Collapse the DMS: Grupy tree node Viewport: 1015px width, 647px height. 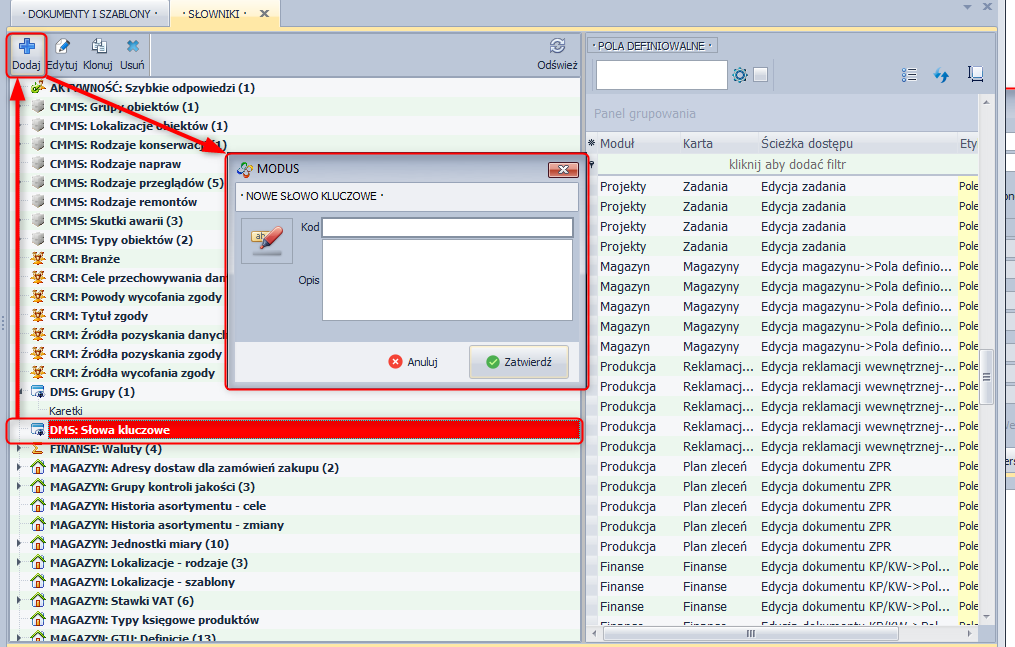(22, 392)
